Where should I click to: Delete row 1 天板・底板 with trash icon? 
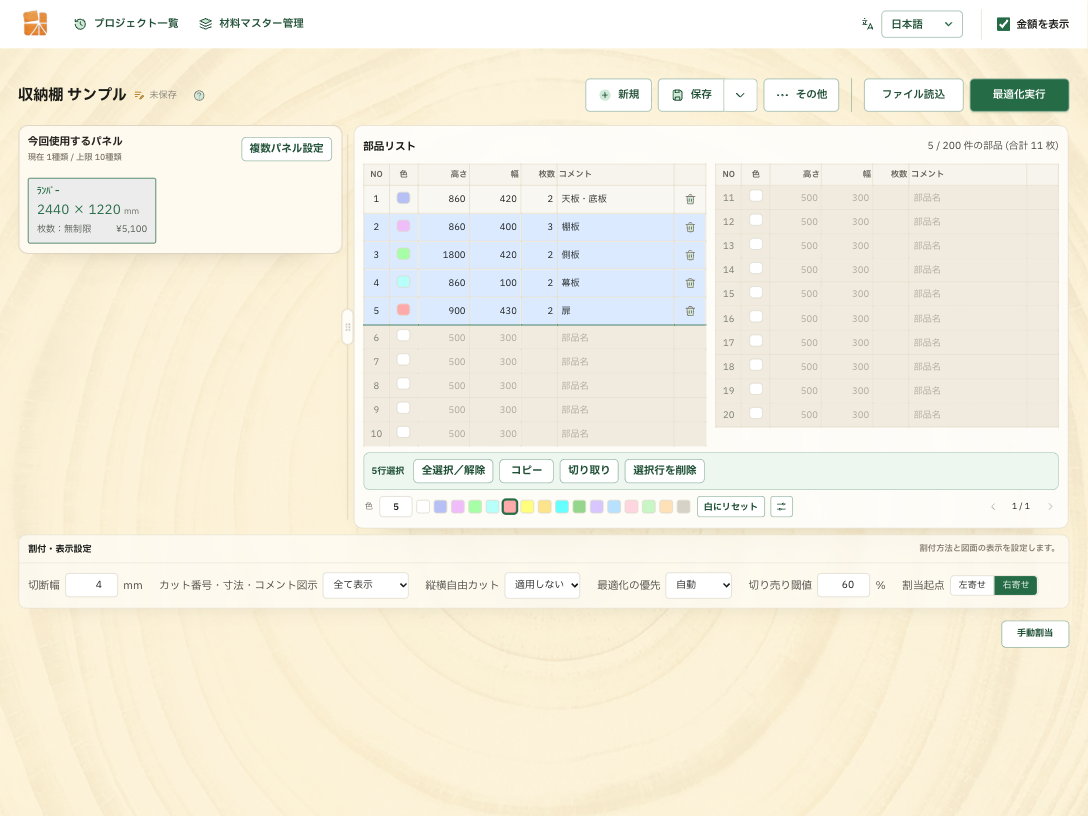click(x=690, y=199)
